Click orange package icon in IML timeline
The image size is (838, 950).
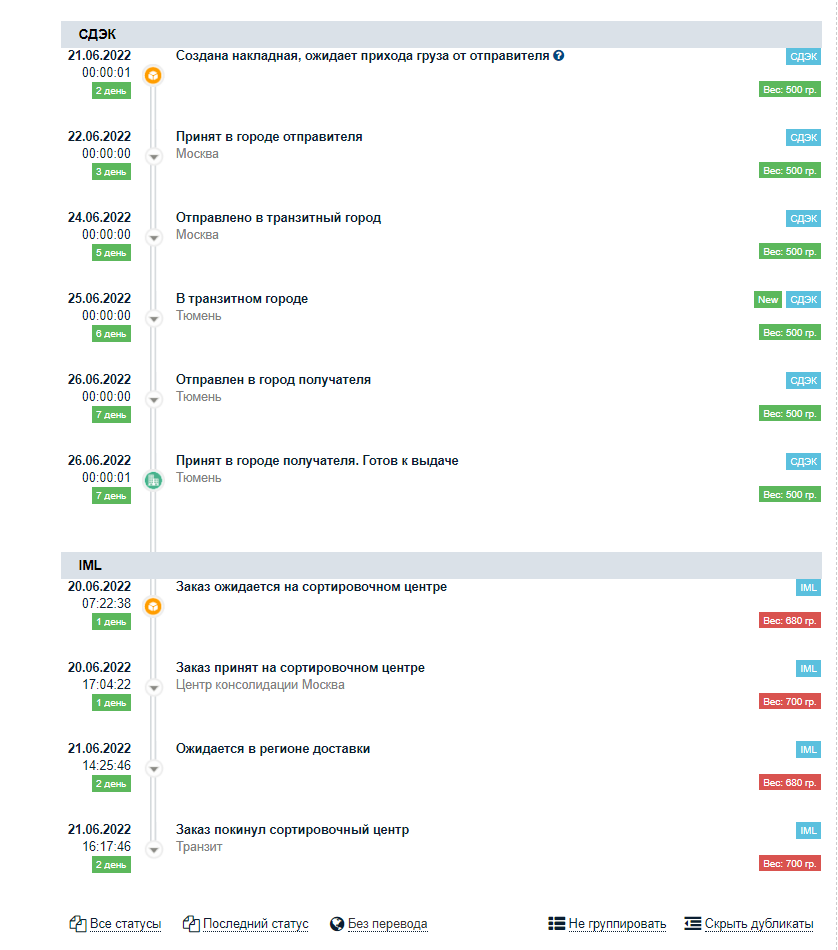pos(153,606)
